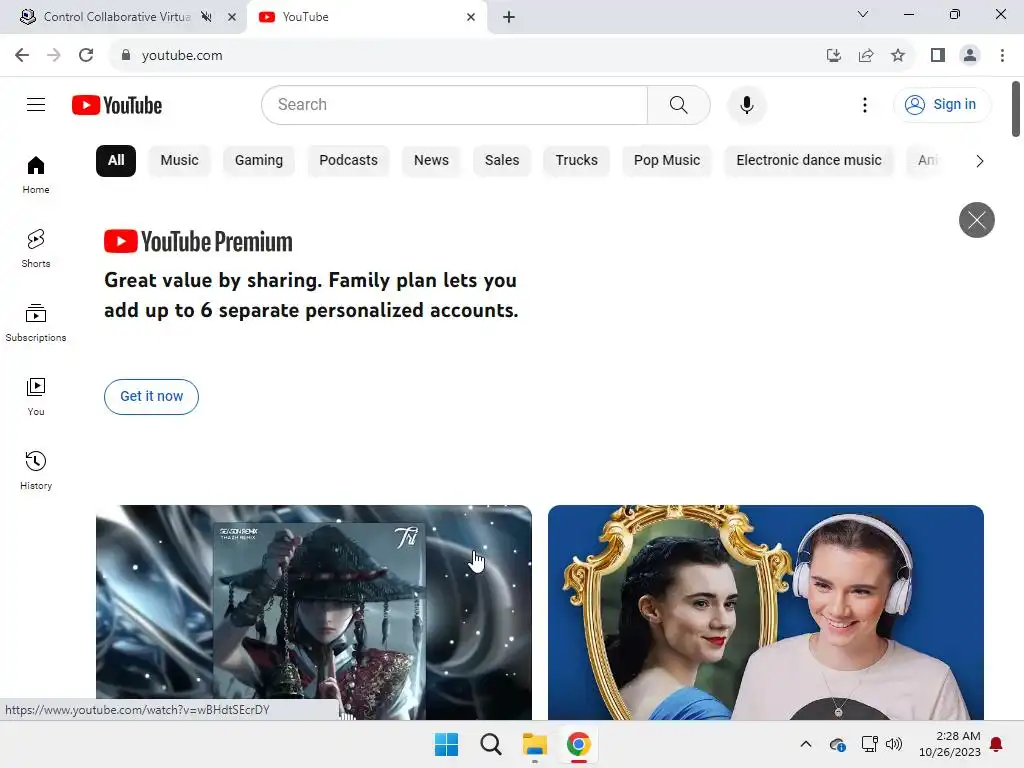The width and height of the screenshot is (1024, 768).
Task: Open Windows taskbar search
Action: click(490, 744)
